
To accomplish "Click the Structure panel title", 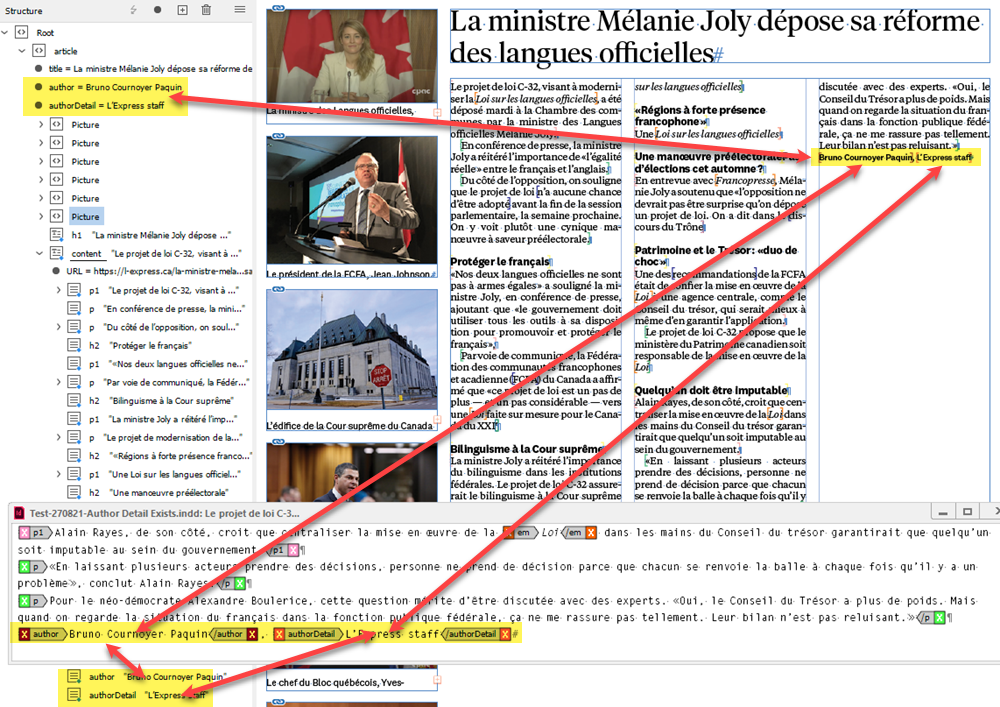I will point(24,11).
